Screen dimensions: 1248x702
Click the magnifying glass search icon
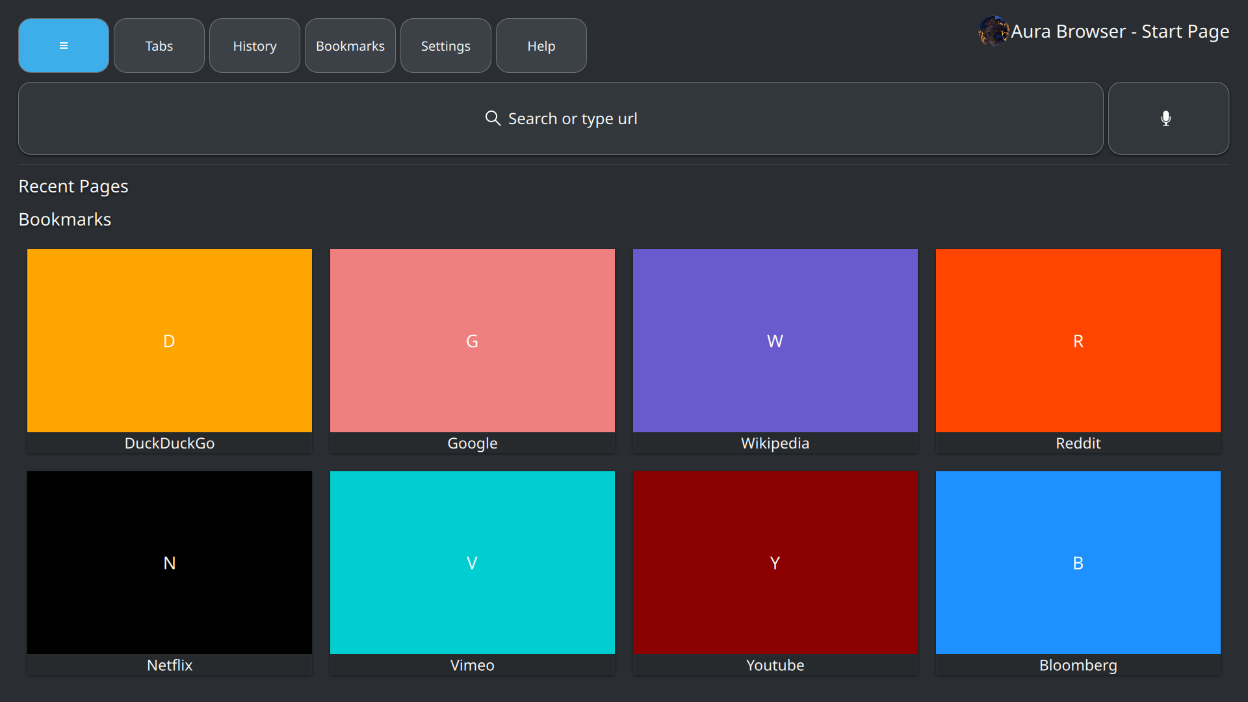pyautogui.click(x=492, y=118)
